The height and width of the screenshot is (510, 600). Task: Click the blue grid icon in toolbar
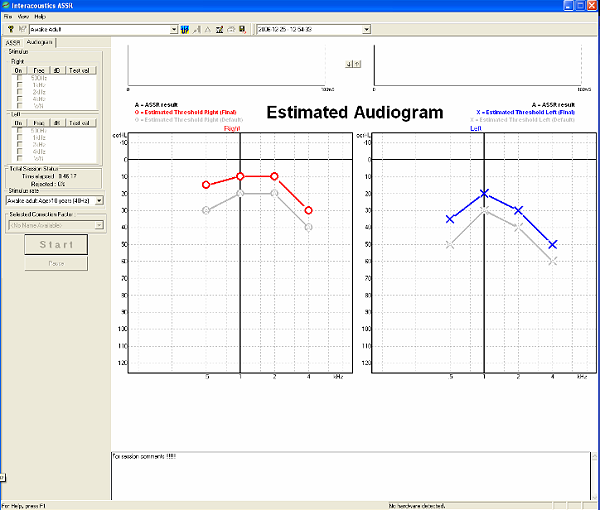point(184,29)
